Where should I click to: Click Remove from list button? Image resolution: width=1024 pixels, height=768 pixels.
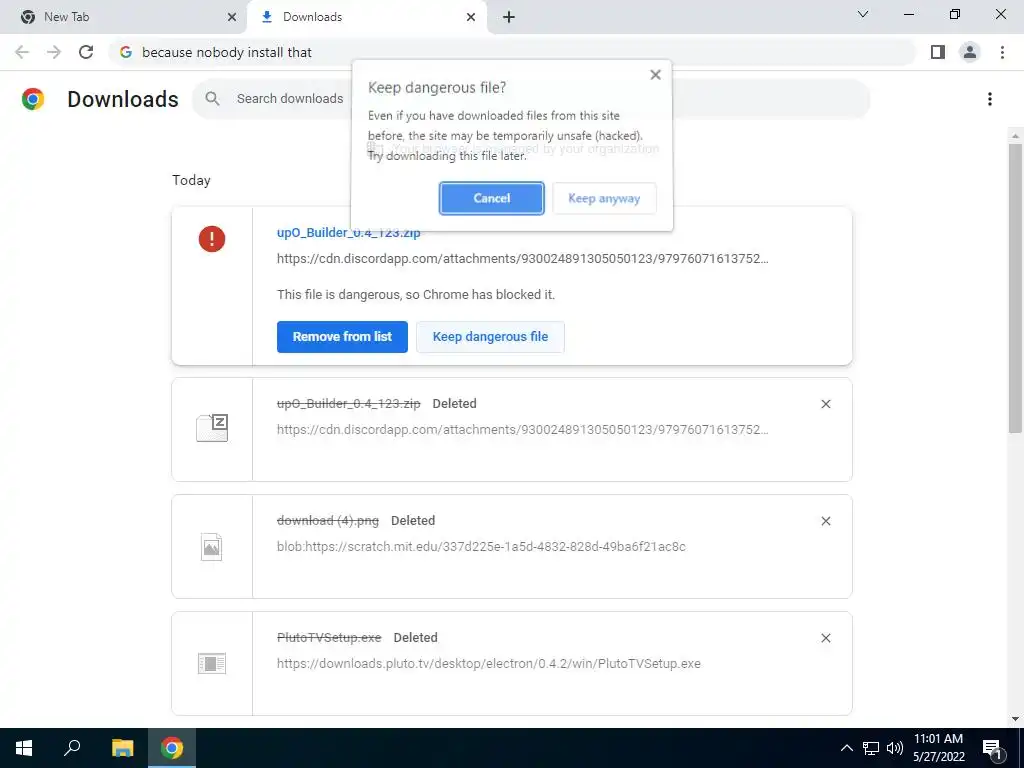[x=342, y=337]
